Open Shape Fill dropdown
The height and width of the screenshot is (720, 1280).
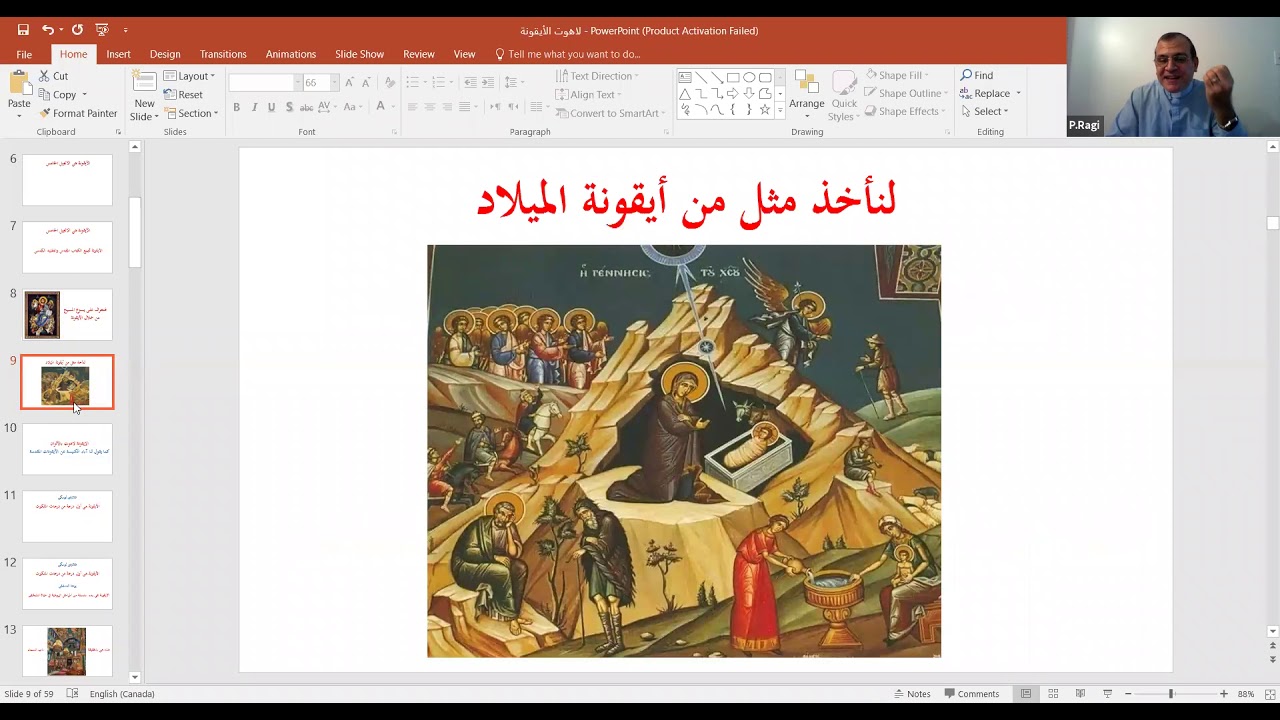coord(897,75)
